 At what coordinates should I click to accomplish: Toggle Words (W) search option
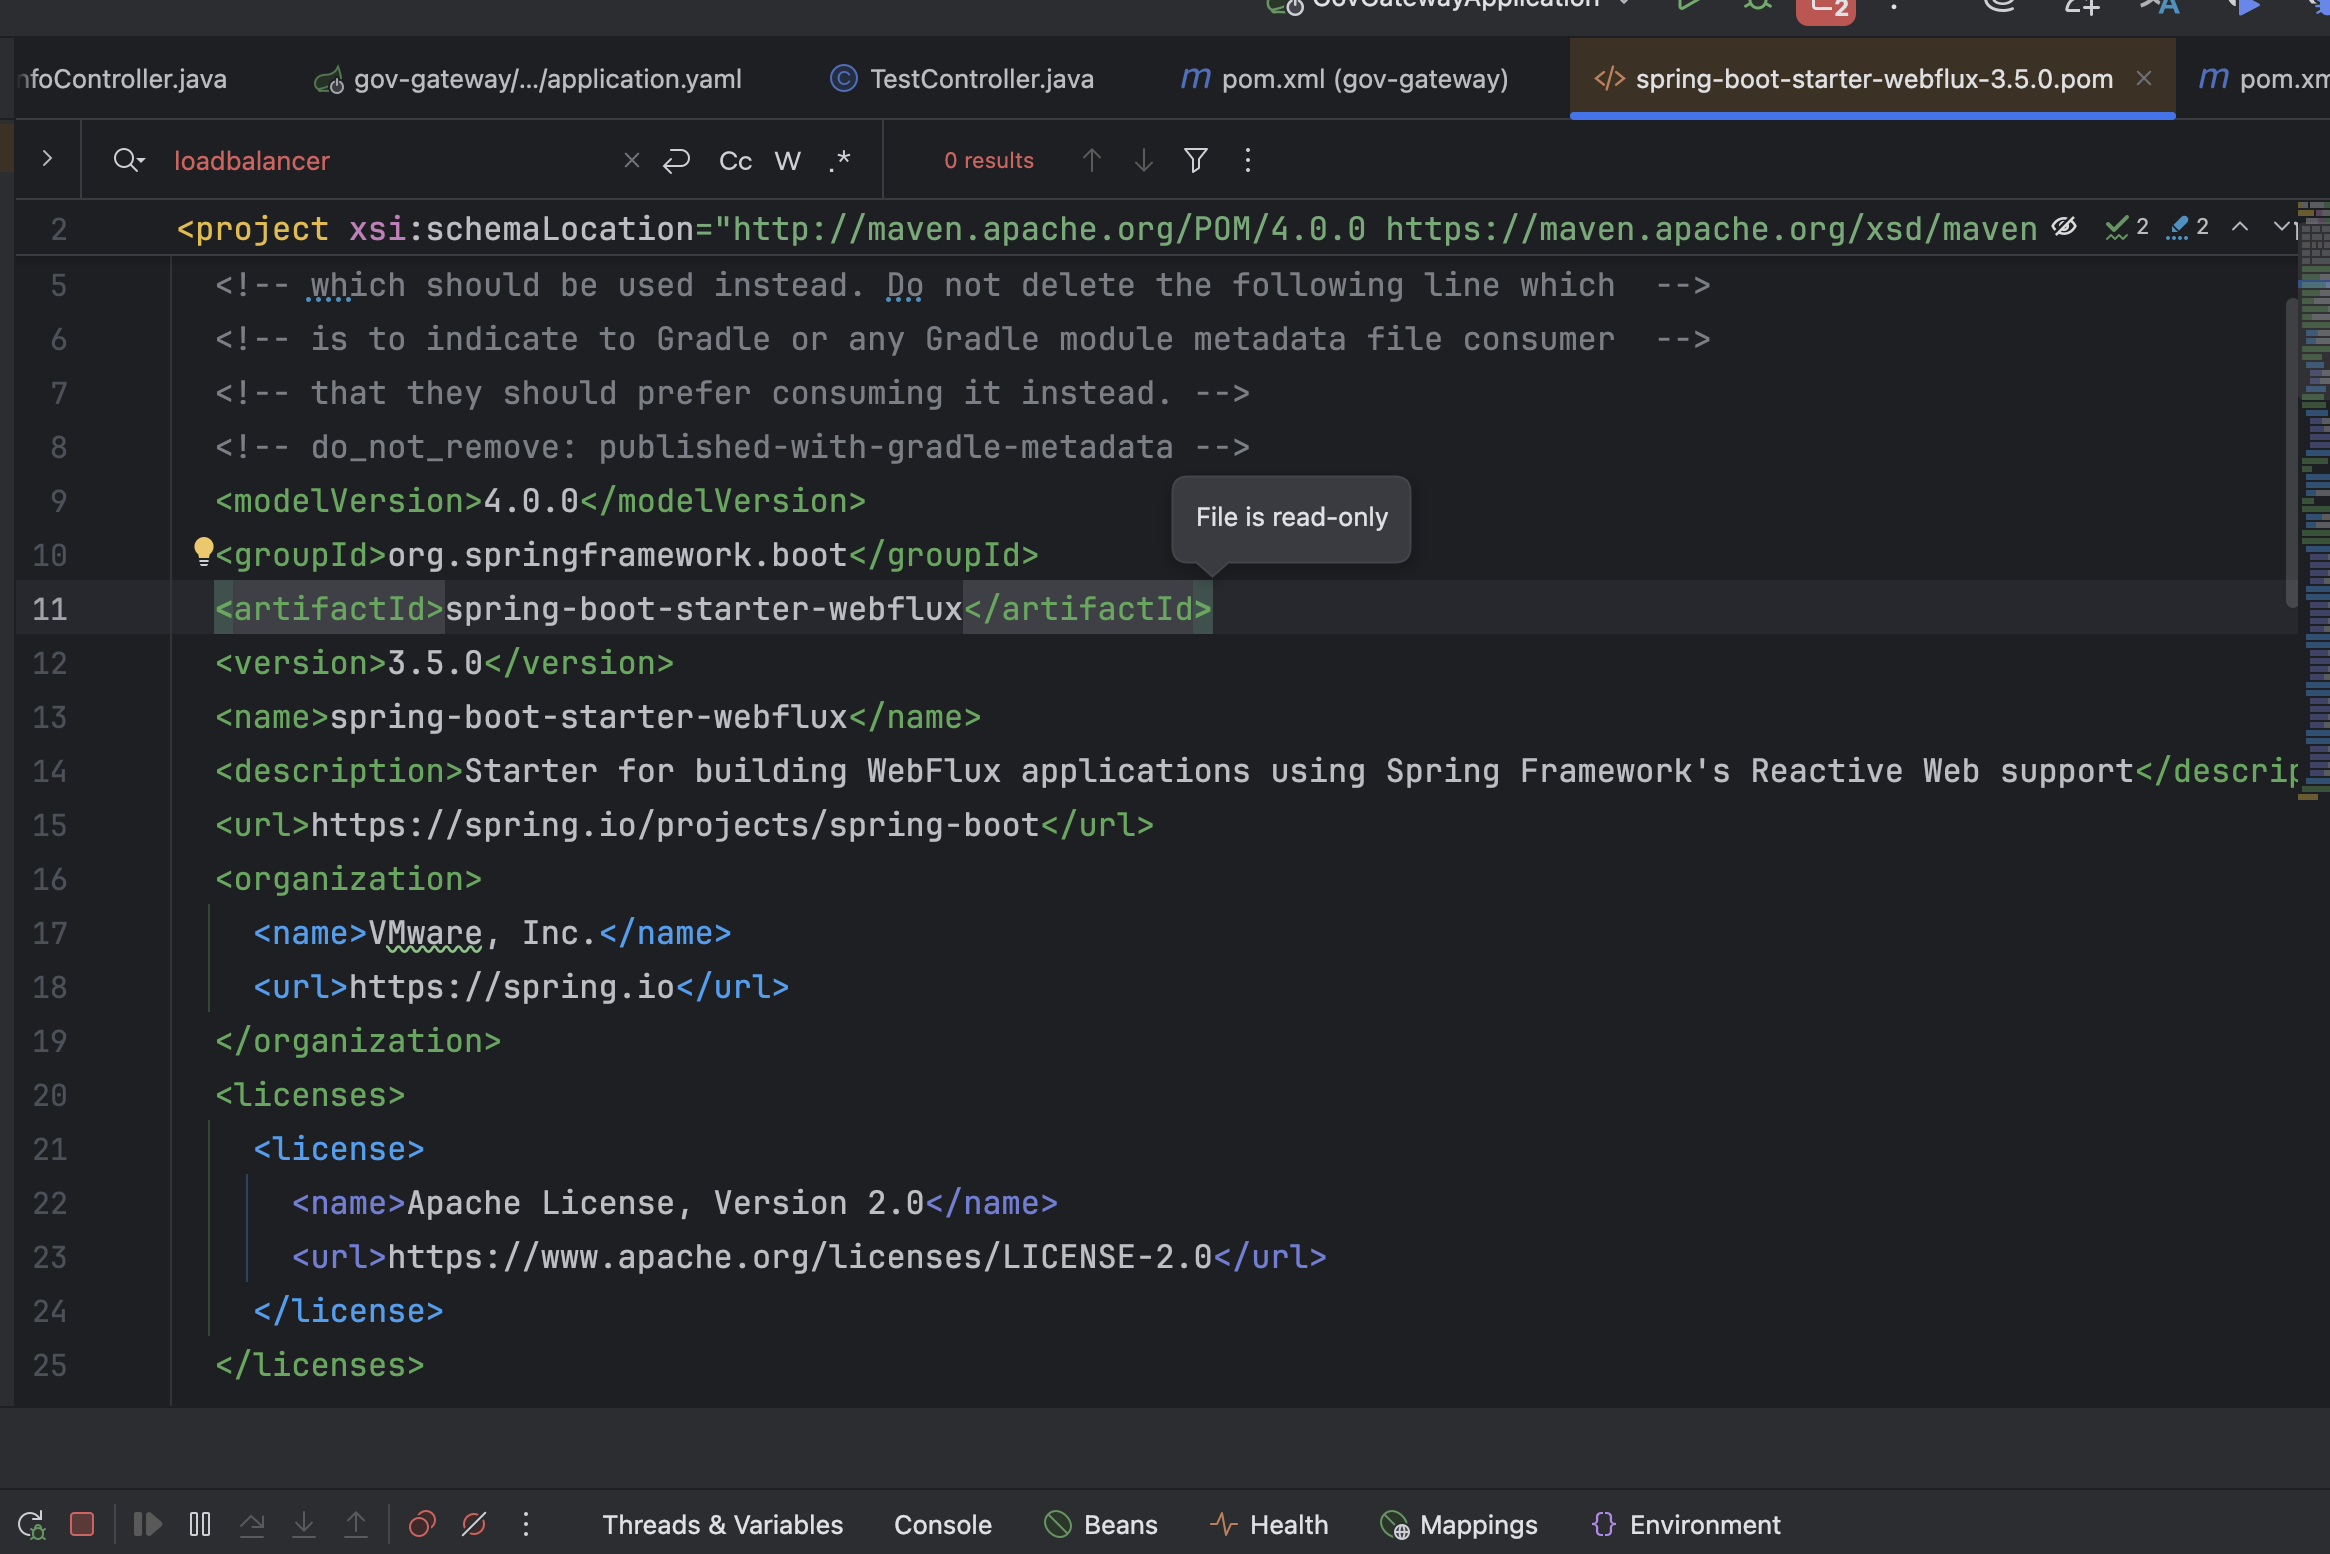[788, 160]
